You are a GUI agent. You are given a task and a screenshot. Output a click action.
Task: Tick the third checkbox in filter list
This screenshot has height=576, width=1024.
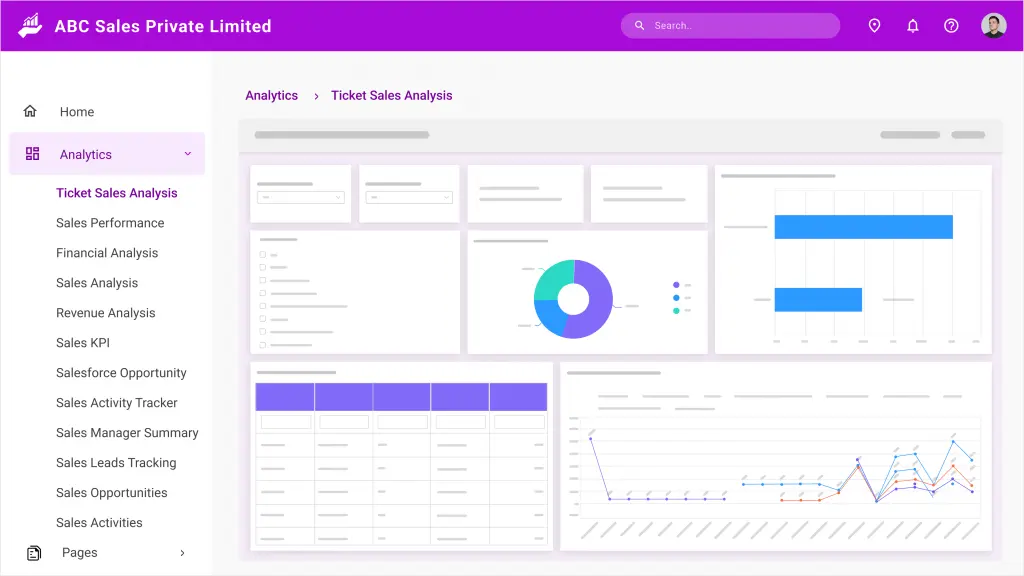(263, 280)
